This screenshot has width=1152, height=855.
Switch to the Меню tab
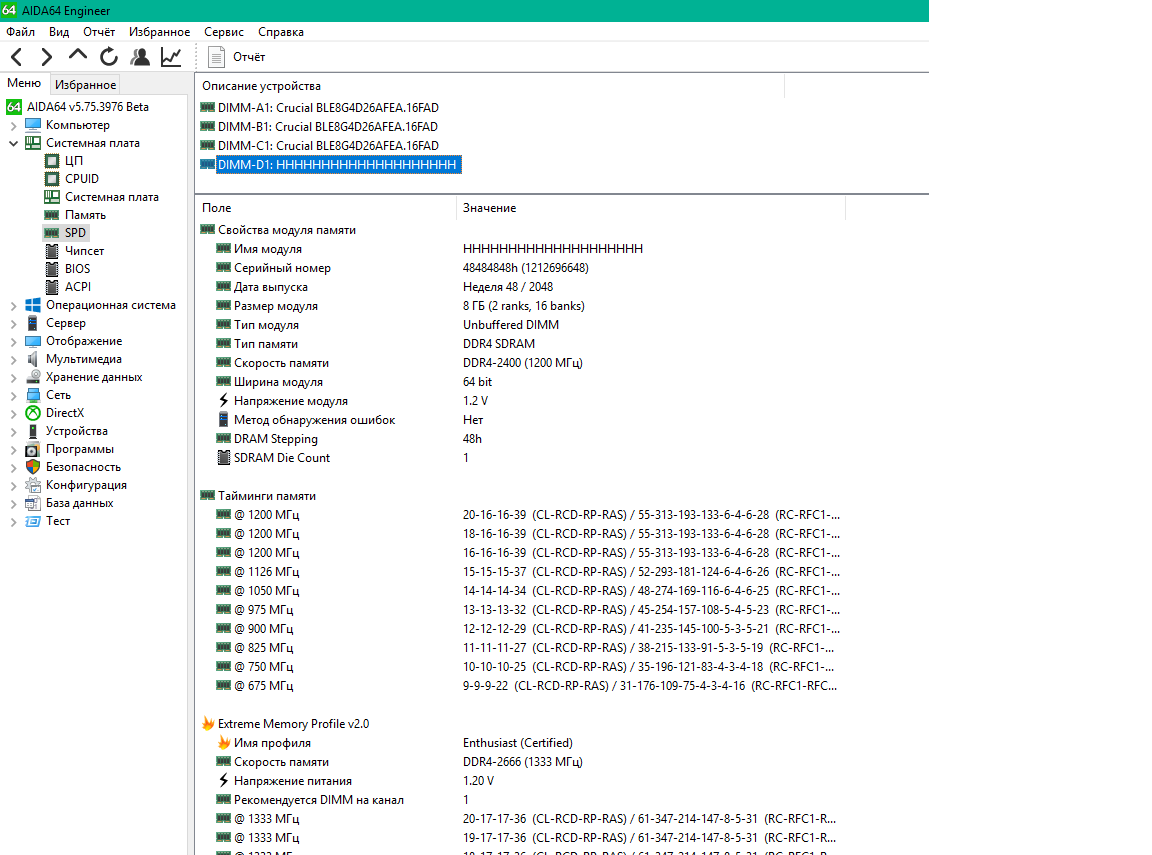[24, 83]
